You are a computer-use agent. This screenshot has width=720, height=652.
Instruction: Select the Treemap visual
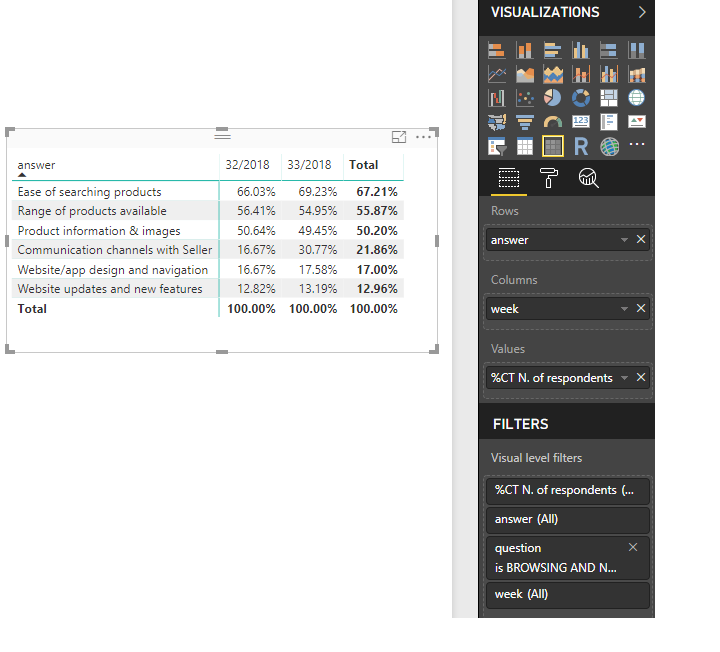point(609,98)
